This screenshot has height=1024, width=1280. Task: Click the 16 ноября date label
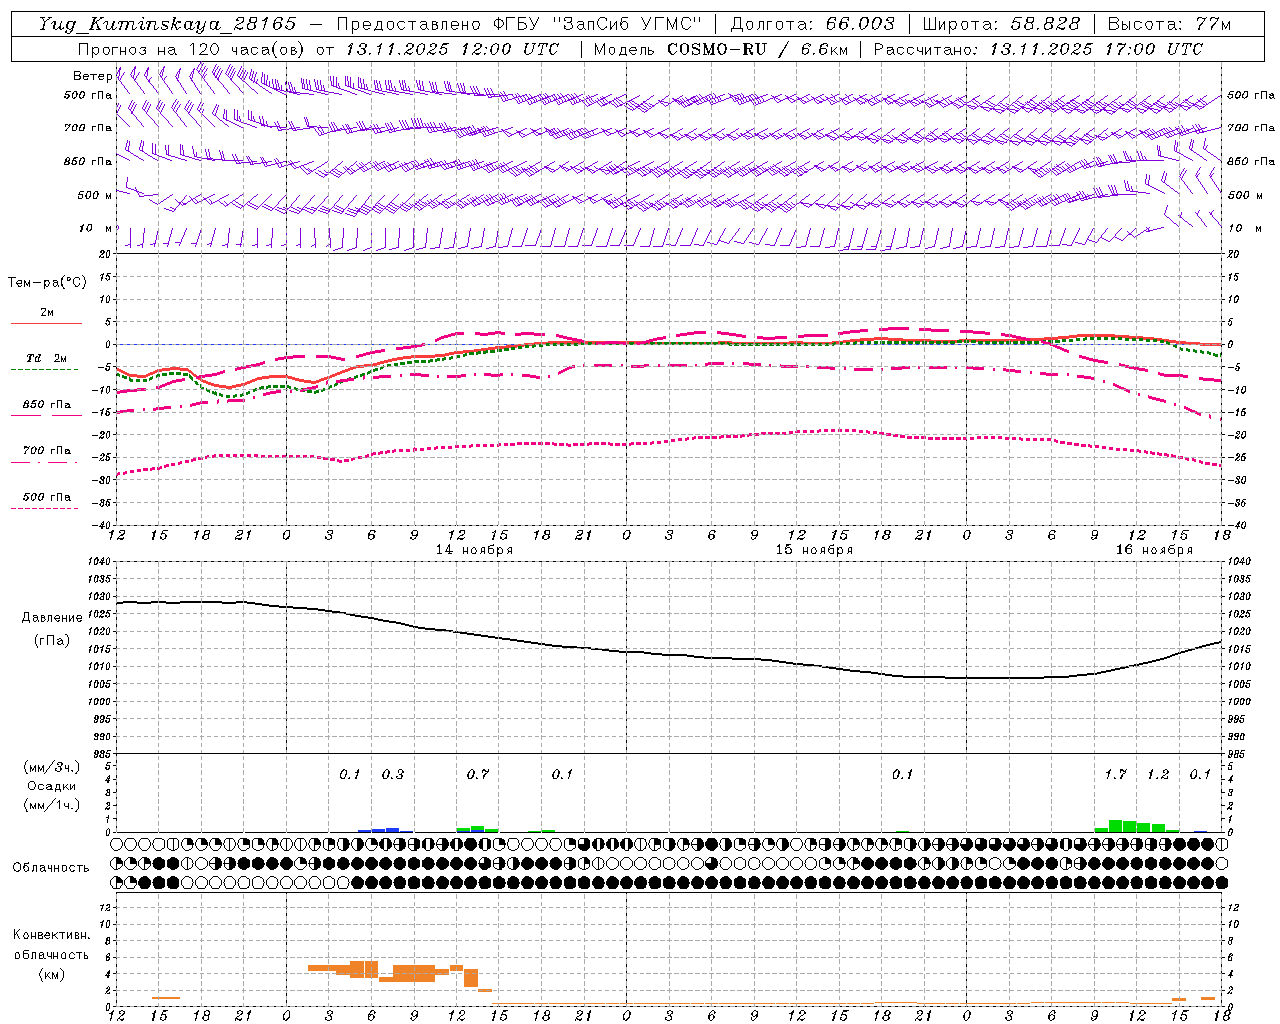tap(1154, 550)
